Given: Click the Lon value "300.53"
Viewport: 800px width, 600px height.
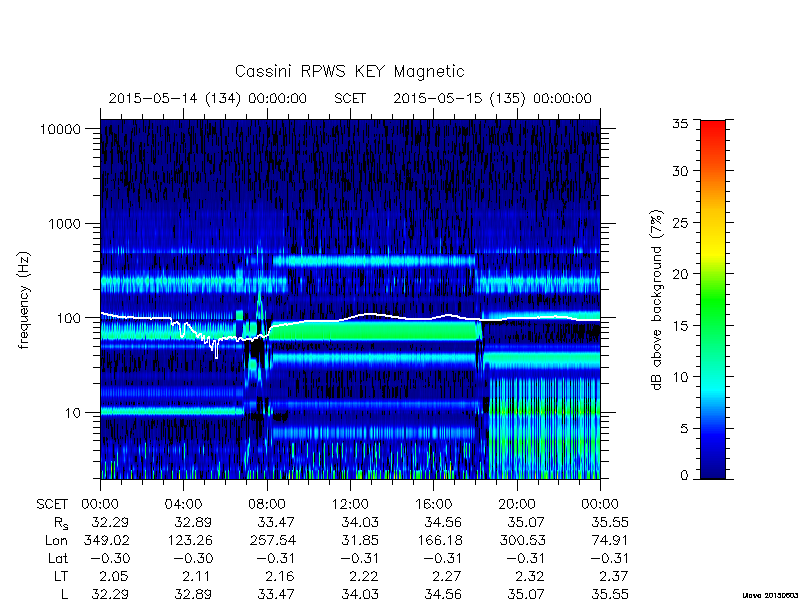Looking at the screenshot, I should pyautogui.click(x=522, y=540).
